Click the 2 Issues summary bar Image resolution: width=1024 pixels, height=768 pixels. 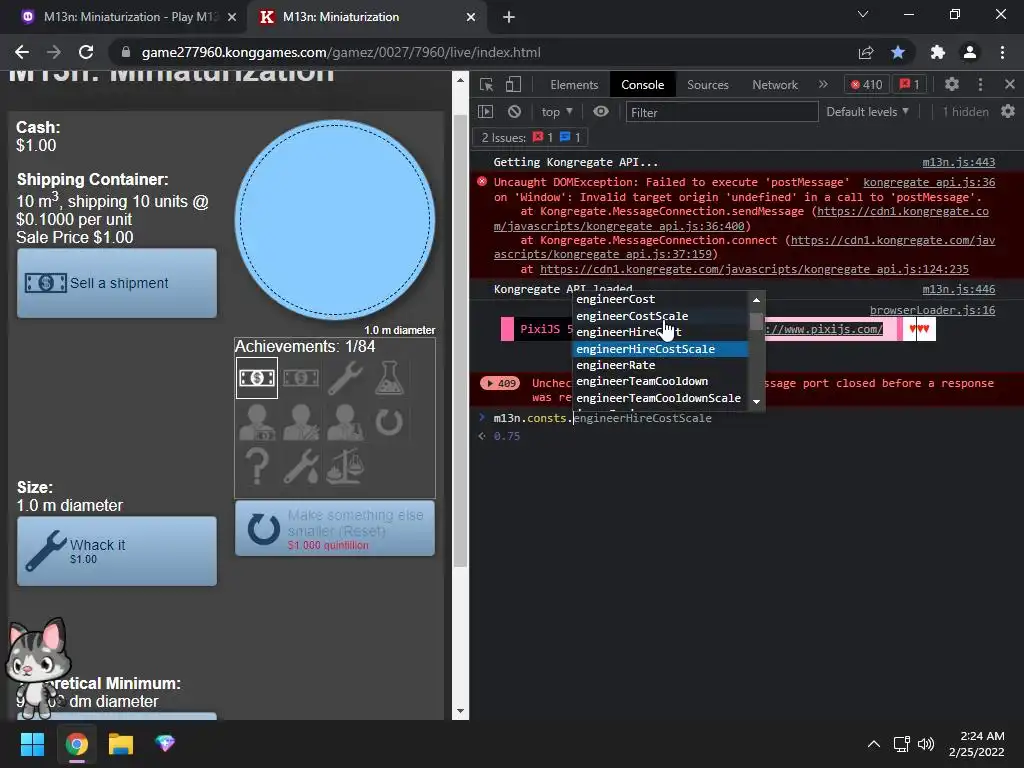530,137
